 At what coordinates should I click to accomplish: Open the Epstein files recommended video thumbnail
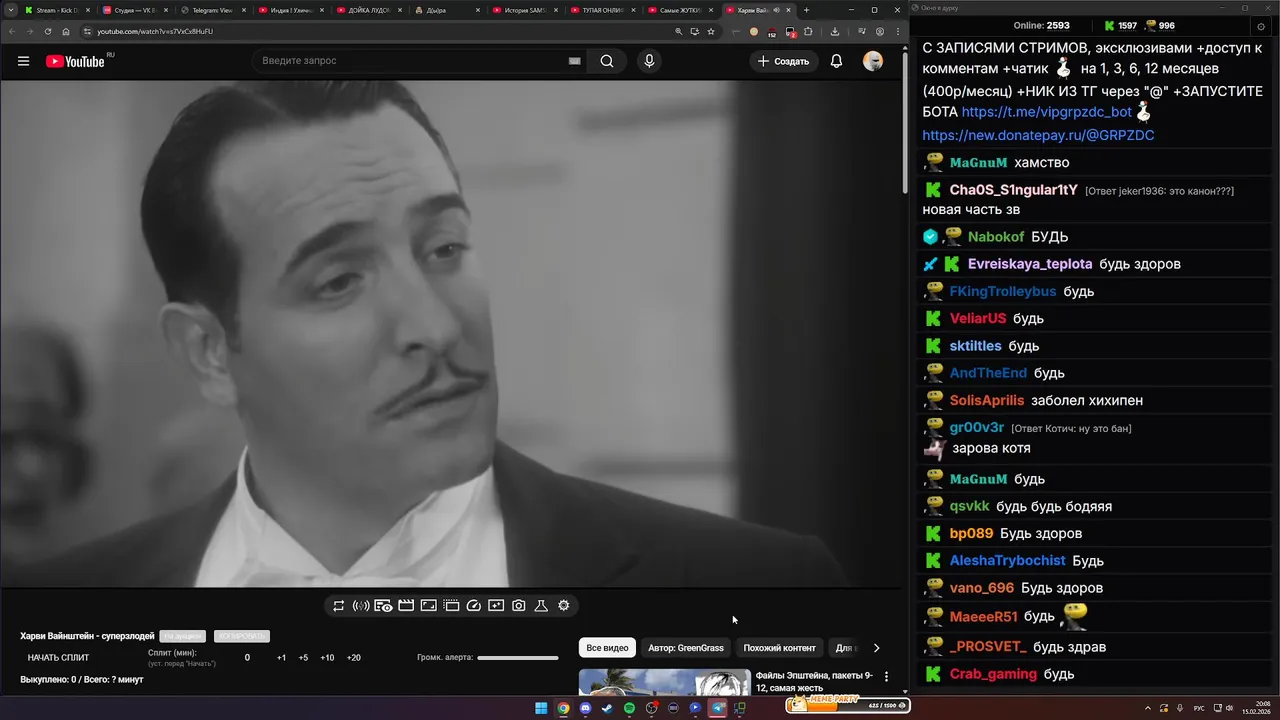coord(664,682)
